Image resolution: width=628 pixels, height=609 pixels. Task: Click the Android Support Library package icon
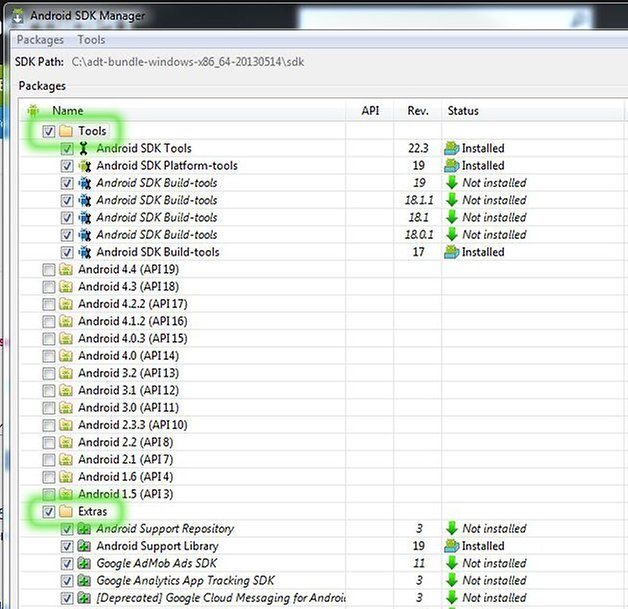tap(84, 546)
